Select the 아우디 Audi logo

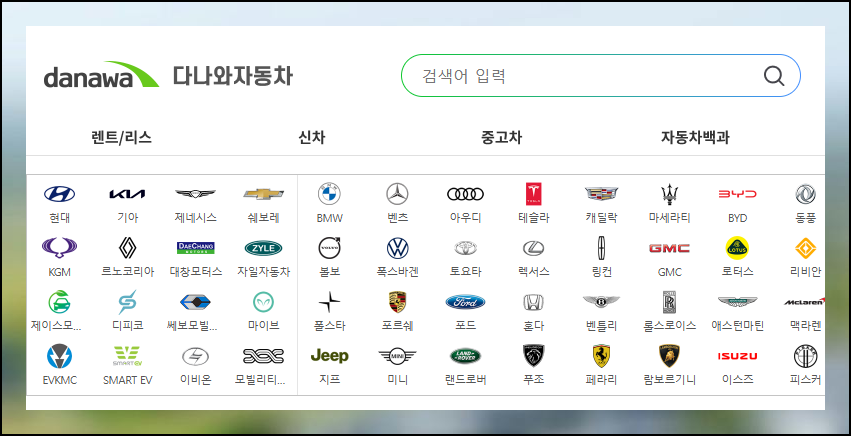(466, 194)
